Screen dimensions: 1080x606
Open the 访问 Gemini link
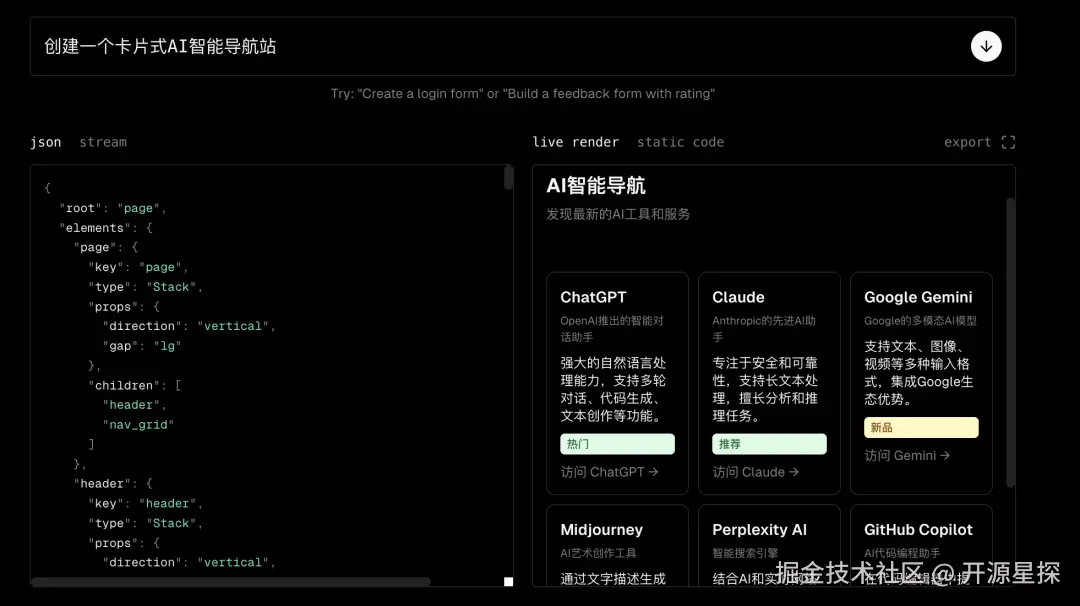point(906,455)
